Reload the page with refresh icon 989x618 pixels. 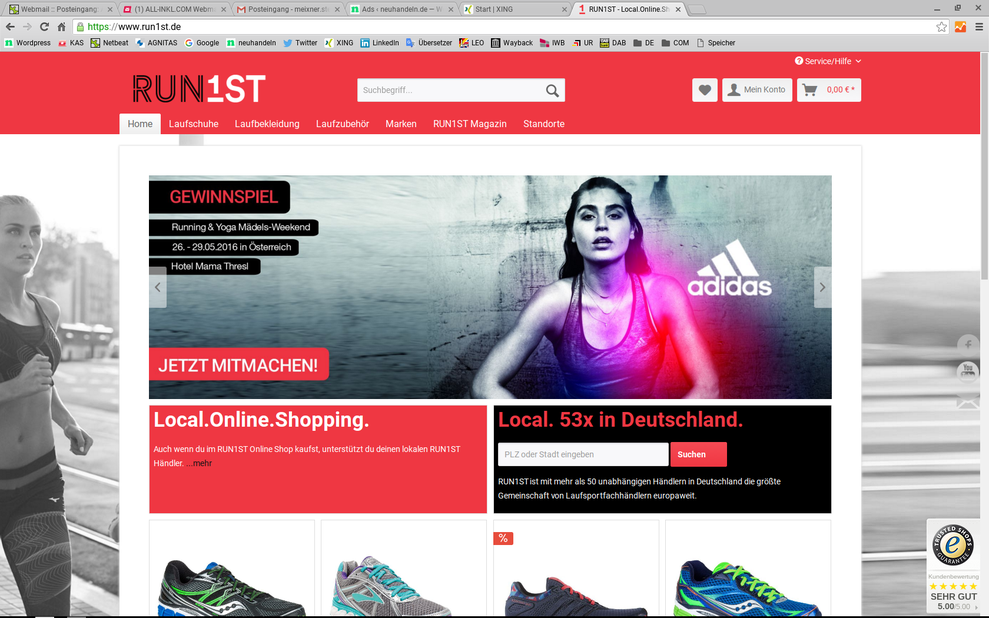click(44, 26)
